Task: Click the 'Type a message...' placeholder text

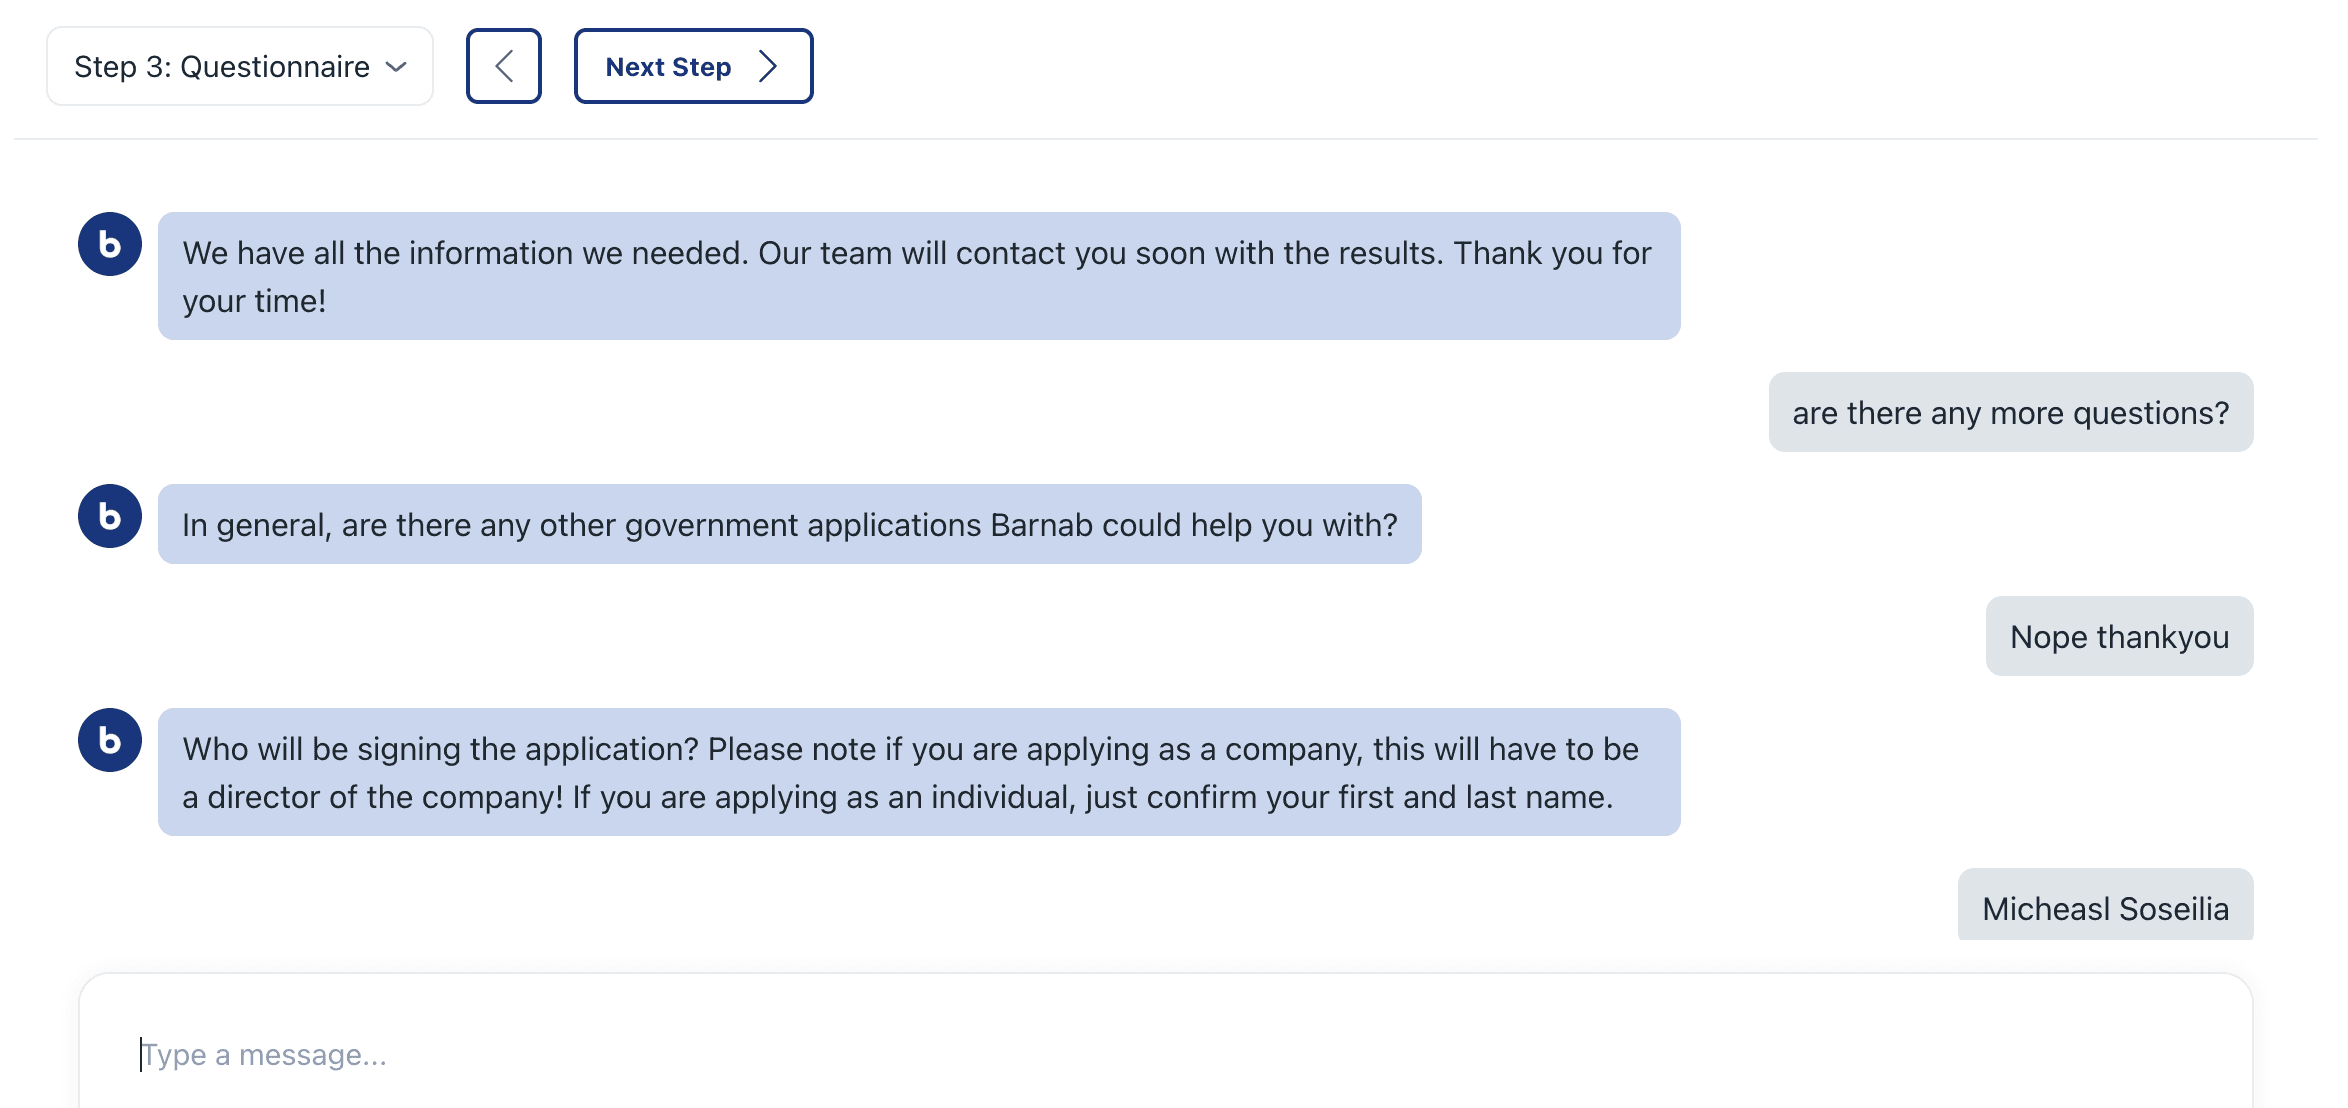Action: pyautogui.click(x=264, y=1055)
